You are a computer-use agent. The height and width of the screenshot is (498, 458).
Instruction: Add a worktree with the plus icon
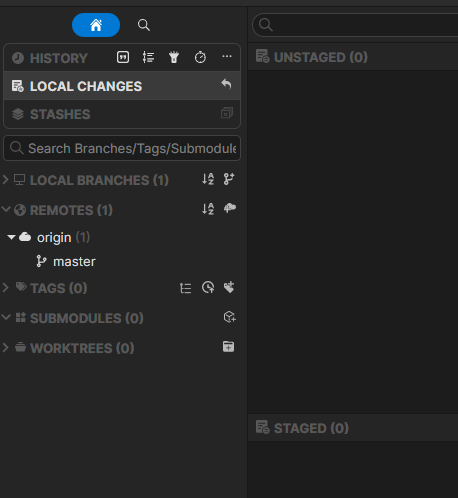coord(228,347)
